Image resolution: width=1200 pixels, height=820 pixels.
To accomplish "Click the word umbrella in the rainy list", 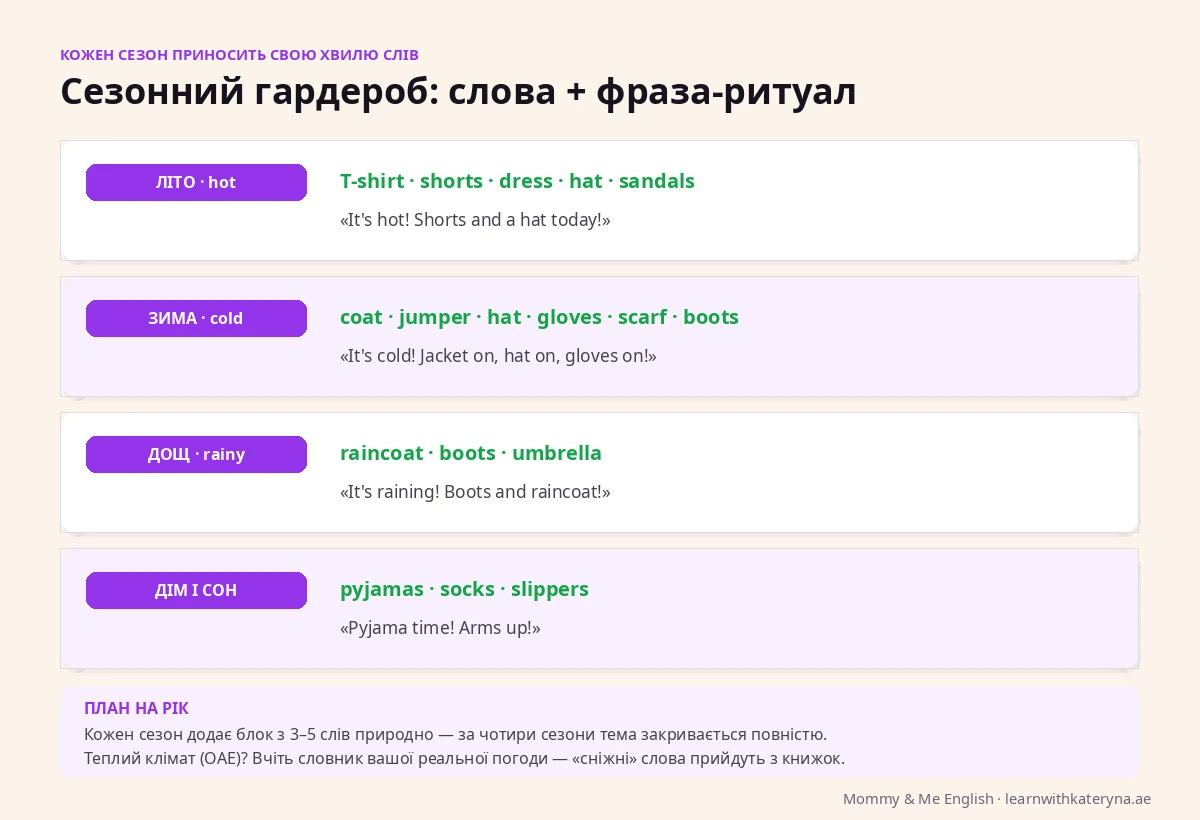I will pos(557,453).
